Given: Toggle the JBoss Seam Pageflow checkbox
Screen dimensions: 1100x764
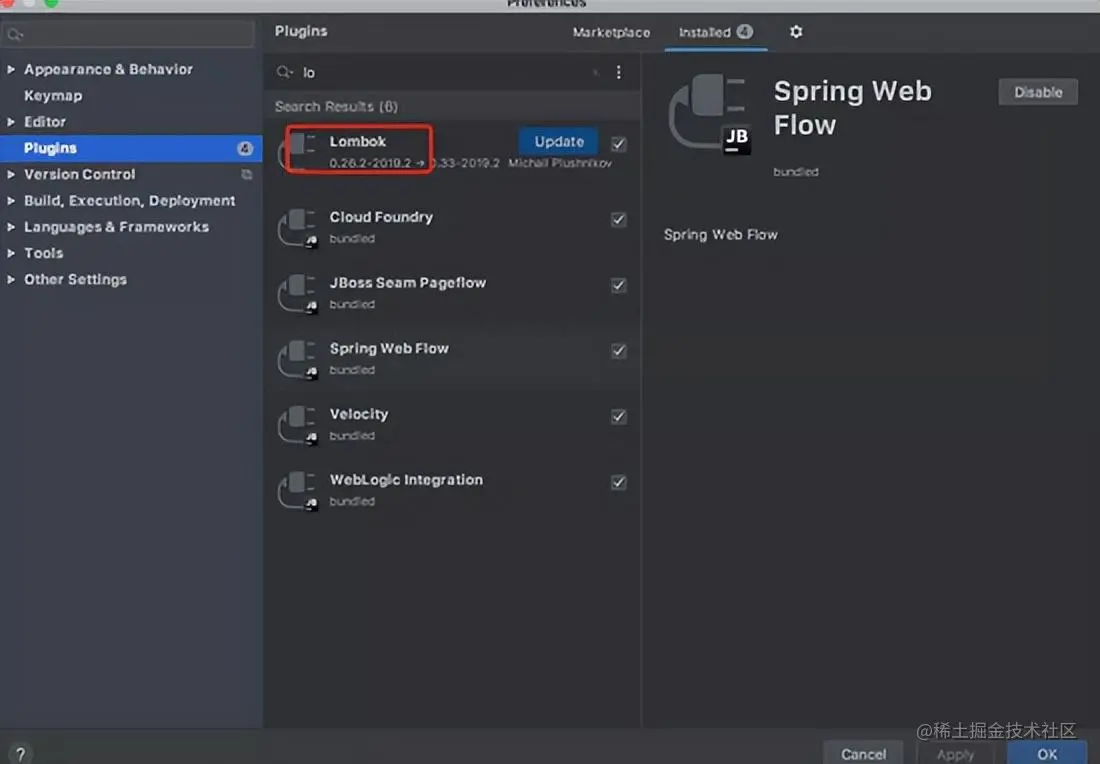Looking at the screenshot, I should point(618,286).
